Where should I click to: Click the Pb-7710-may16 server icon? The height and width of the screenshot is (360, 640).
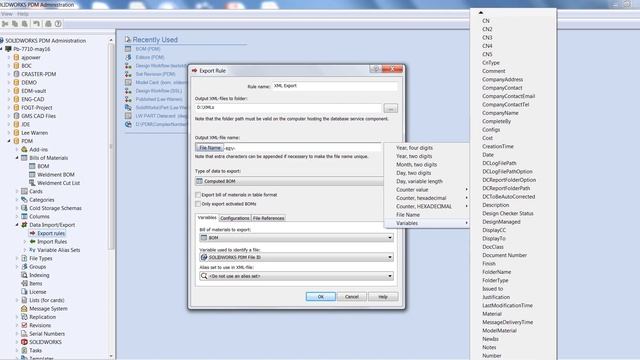8,49
